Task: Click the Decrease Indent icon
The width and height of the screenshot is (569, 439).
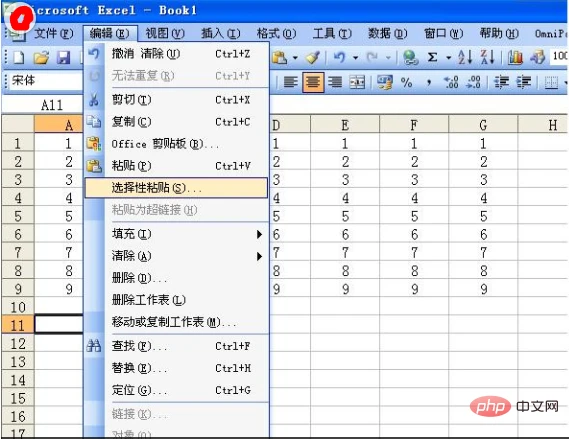Action: pos(502,83)
